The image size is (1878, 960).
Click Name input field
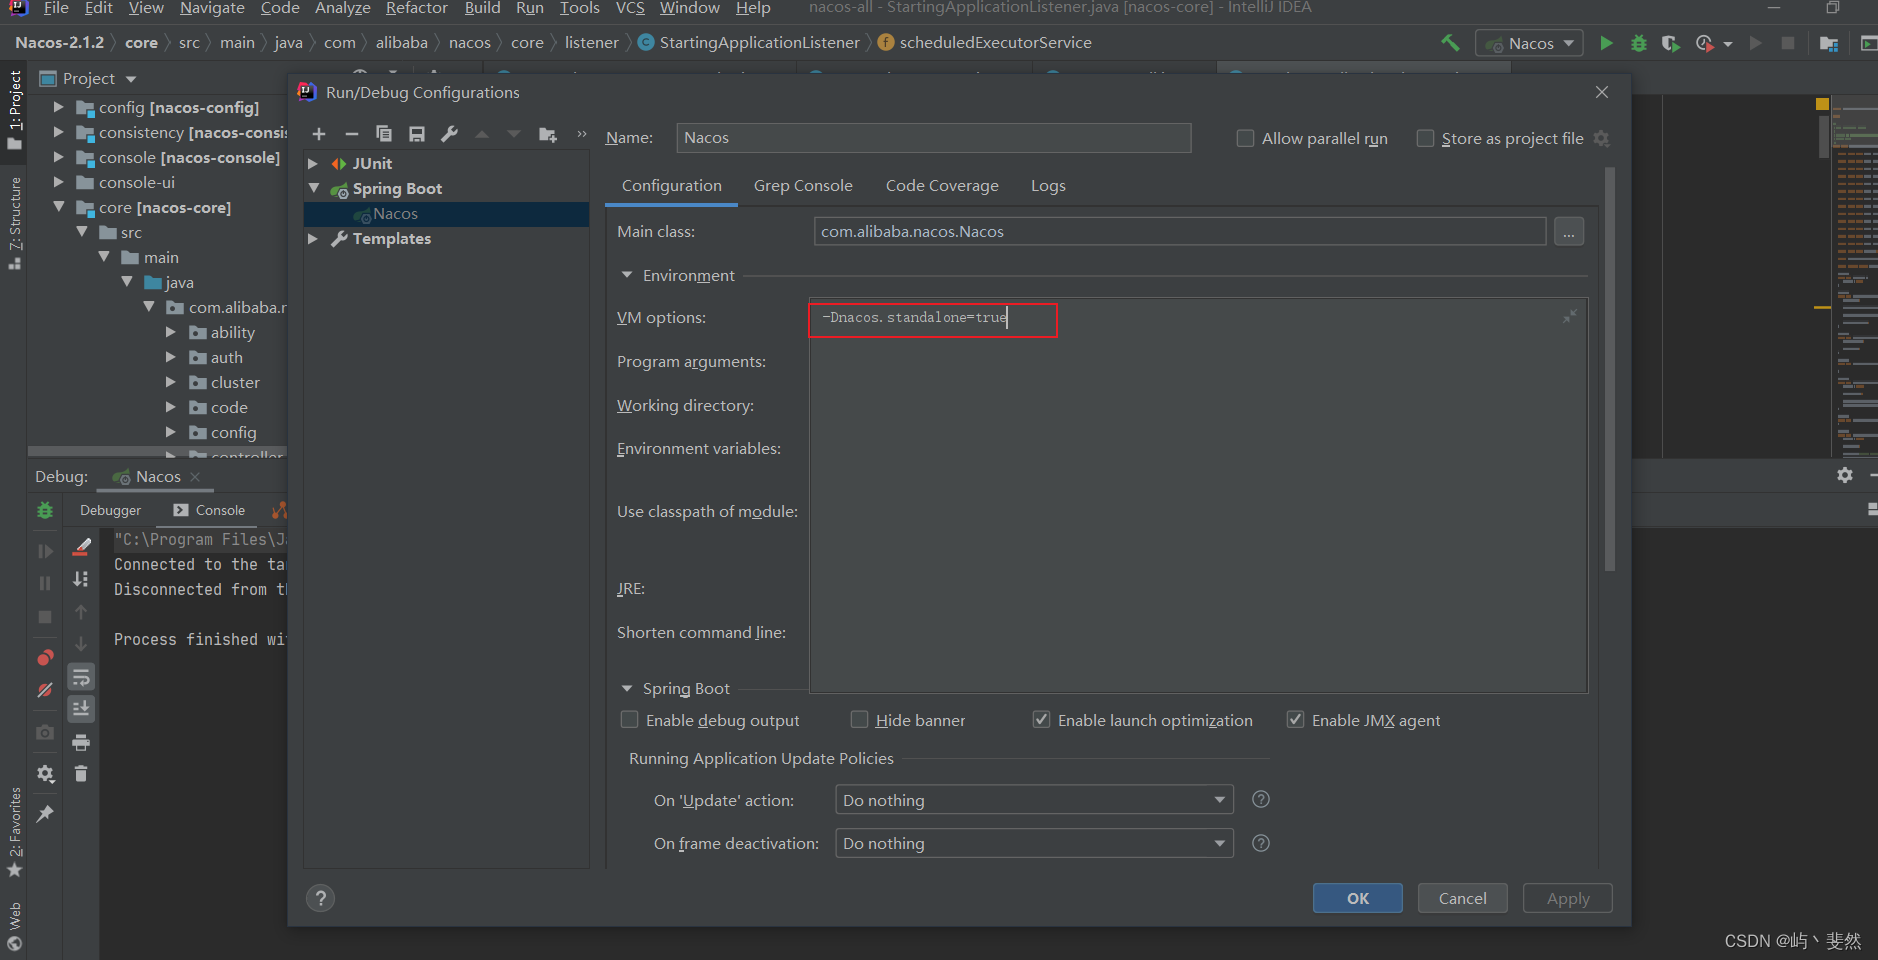pyautogui.click(x=934, y=138)
